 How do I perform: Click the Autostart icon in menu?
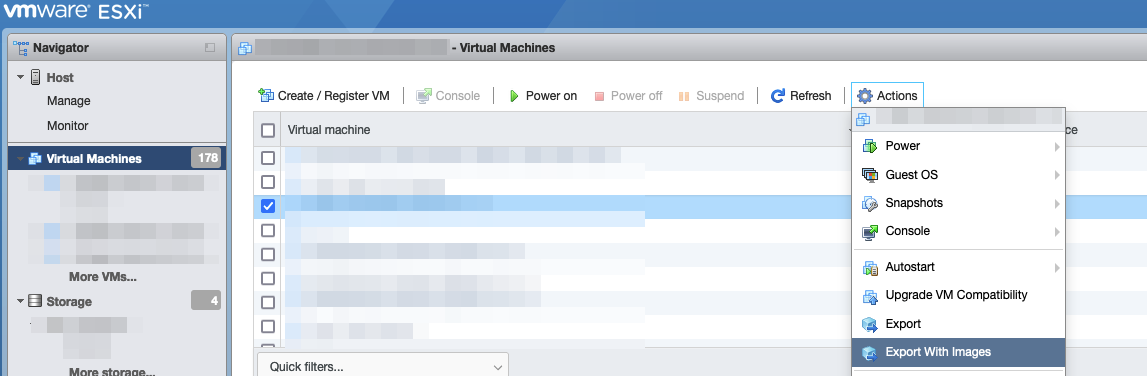click(870, 268)
